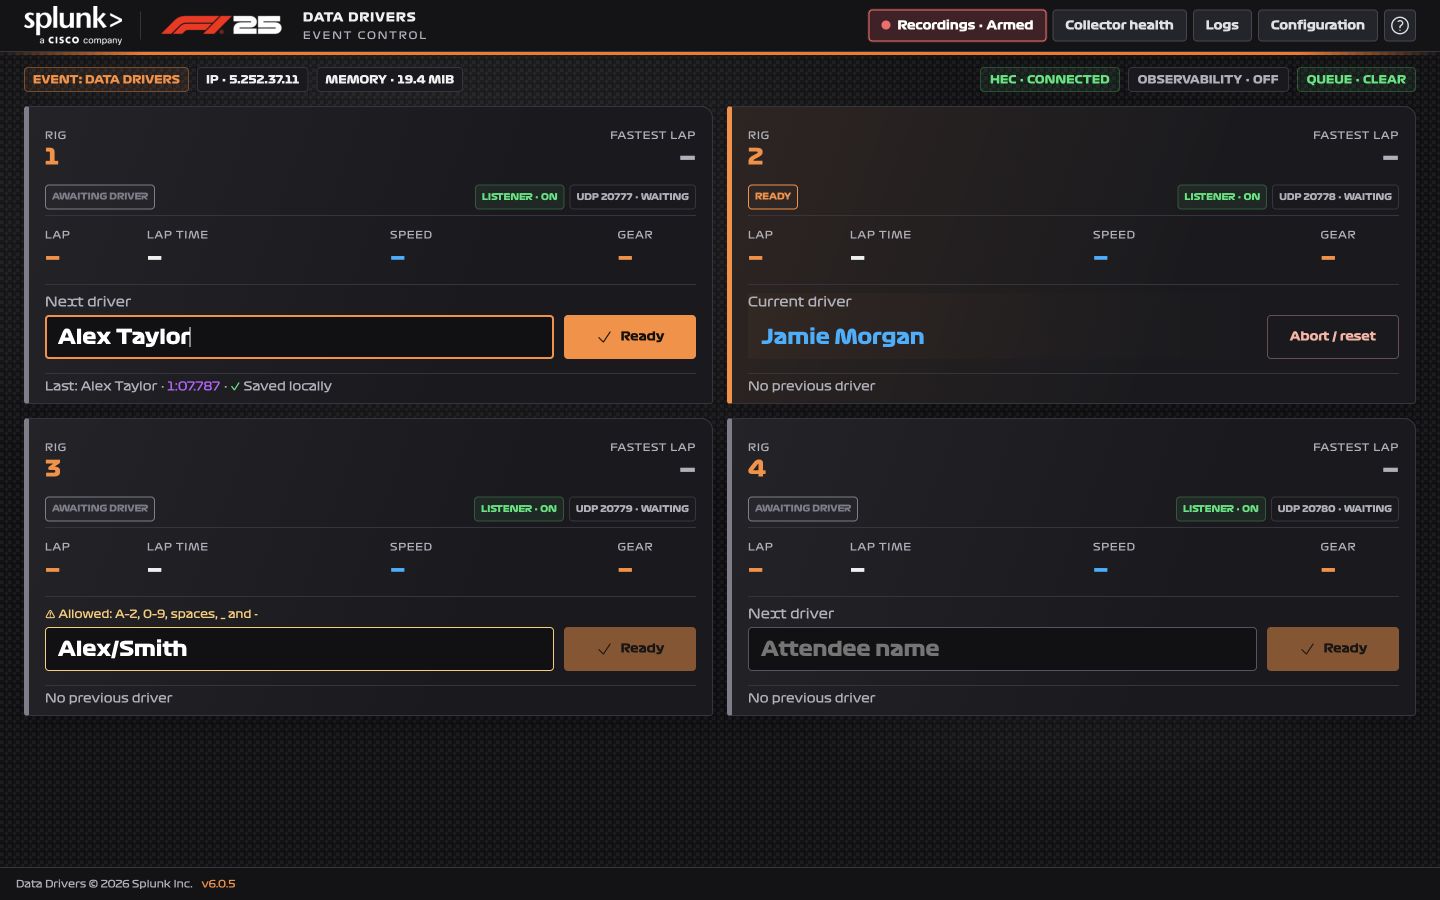Click HEC Connected status pill
1440x900 pixels.
click(x=1049, y=79)
